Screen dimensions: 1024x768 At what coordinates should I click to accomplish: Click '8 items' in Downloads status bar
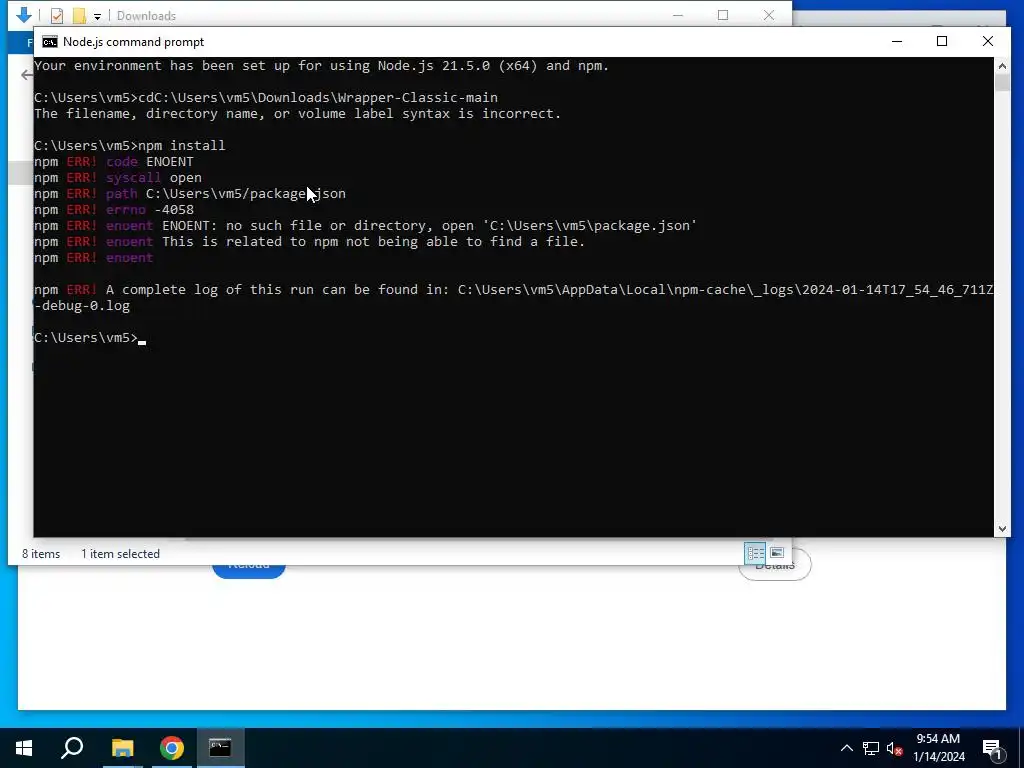click(x=41, y=554)
